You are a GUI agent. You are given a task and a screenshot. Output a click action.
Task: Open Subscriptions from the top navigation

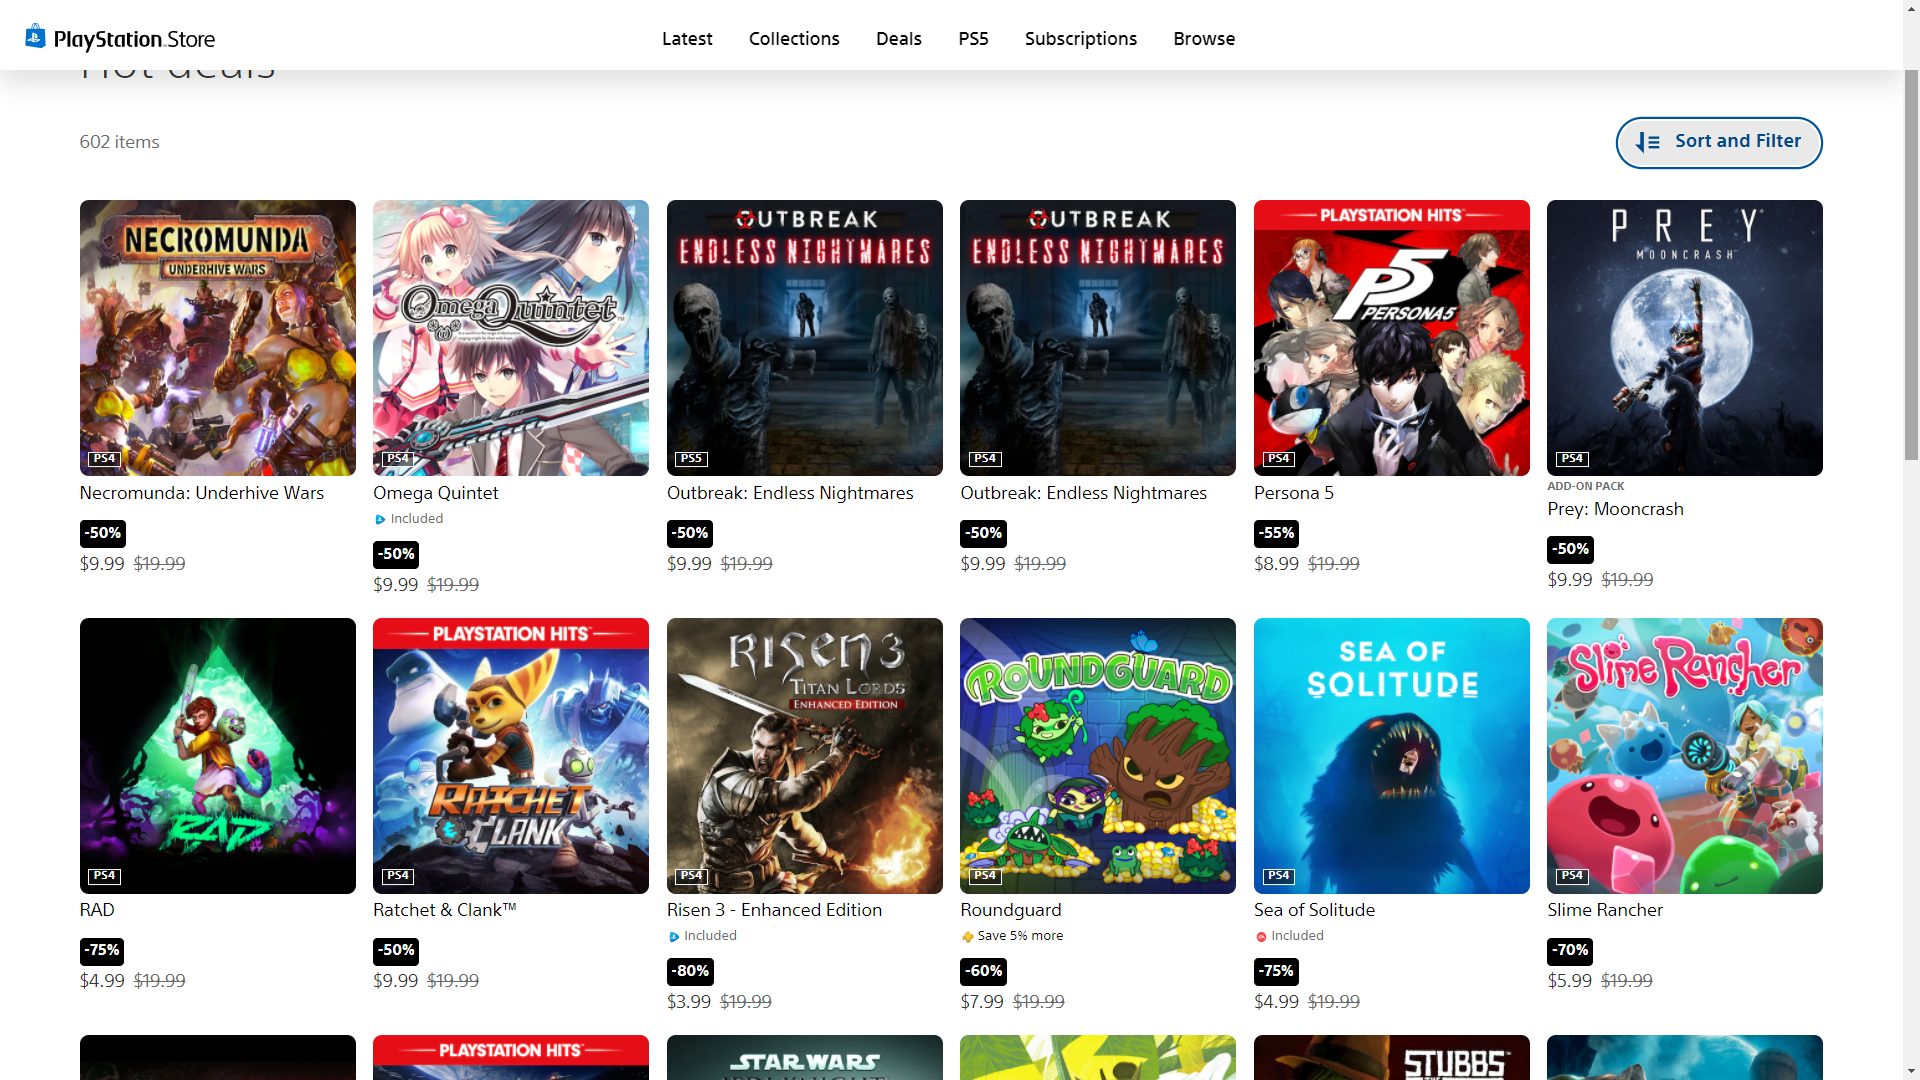(x=1080, y=39)
